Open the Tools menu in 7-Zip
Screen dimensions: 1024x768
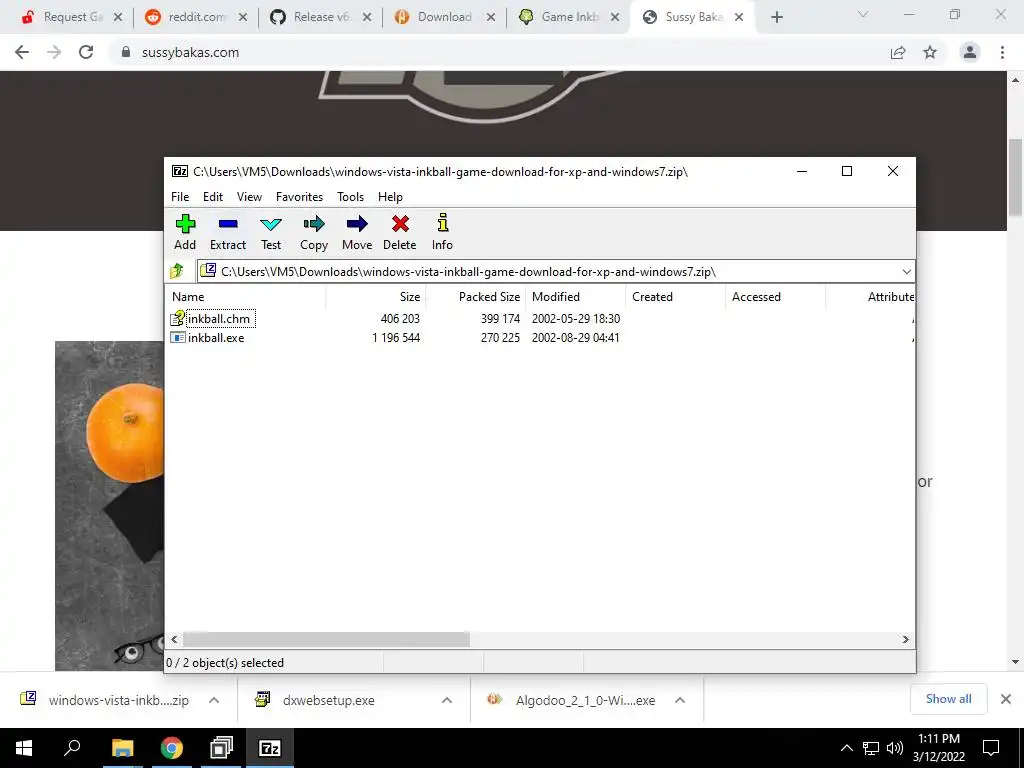point(350,197)
